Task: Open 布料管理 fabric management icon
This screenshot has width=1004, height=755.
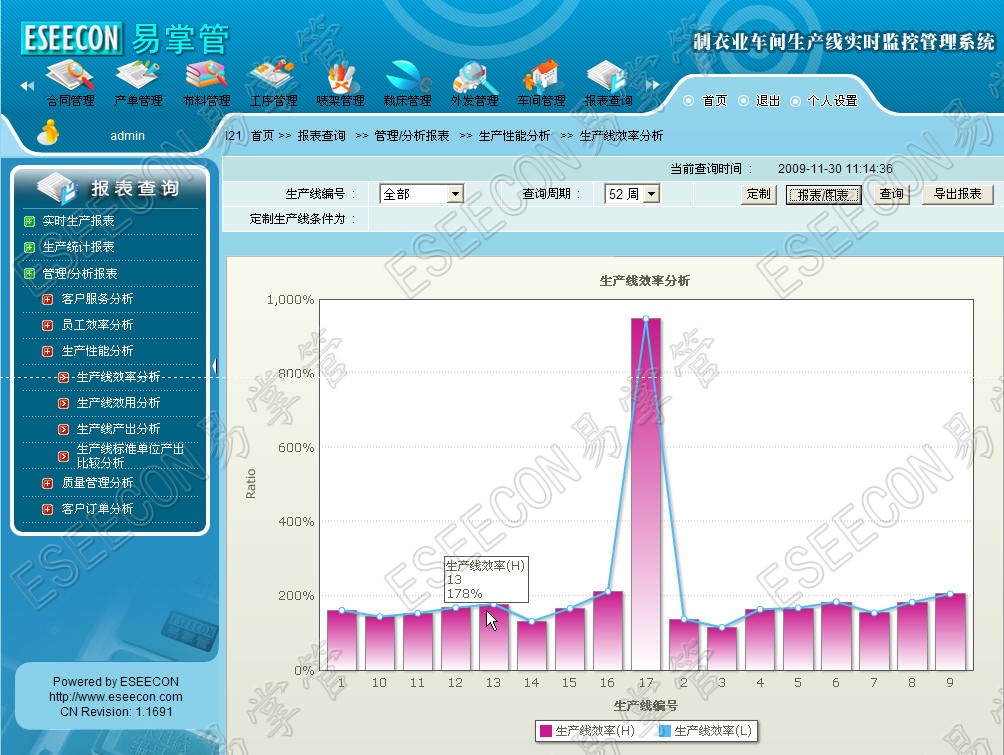Action: click(206, 79)
